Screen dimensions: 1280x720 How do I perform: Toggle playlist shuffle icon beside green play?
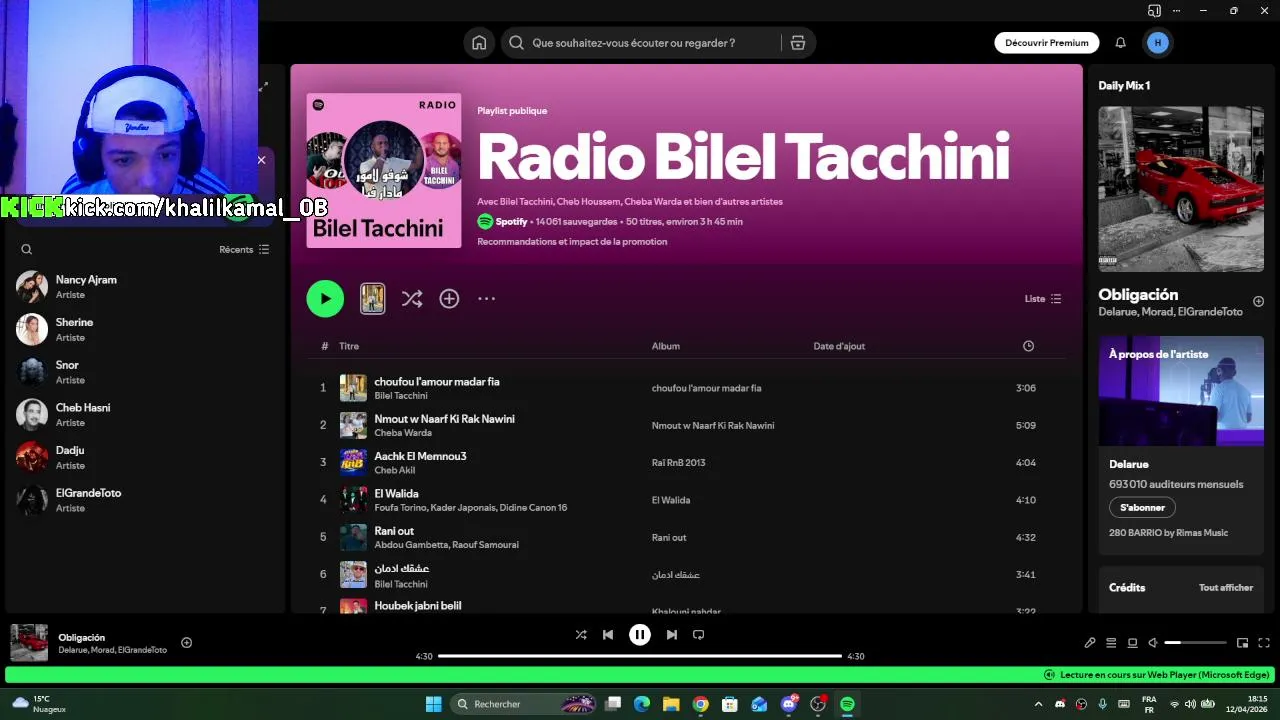(x=412, y=298)
